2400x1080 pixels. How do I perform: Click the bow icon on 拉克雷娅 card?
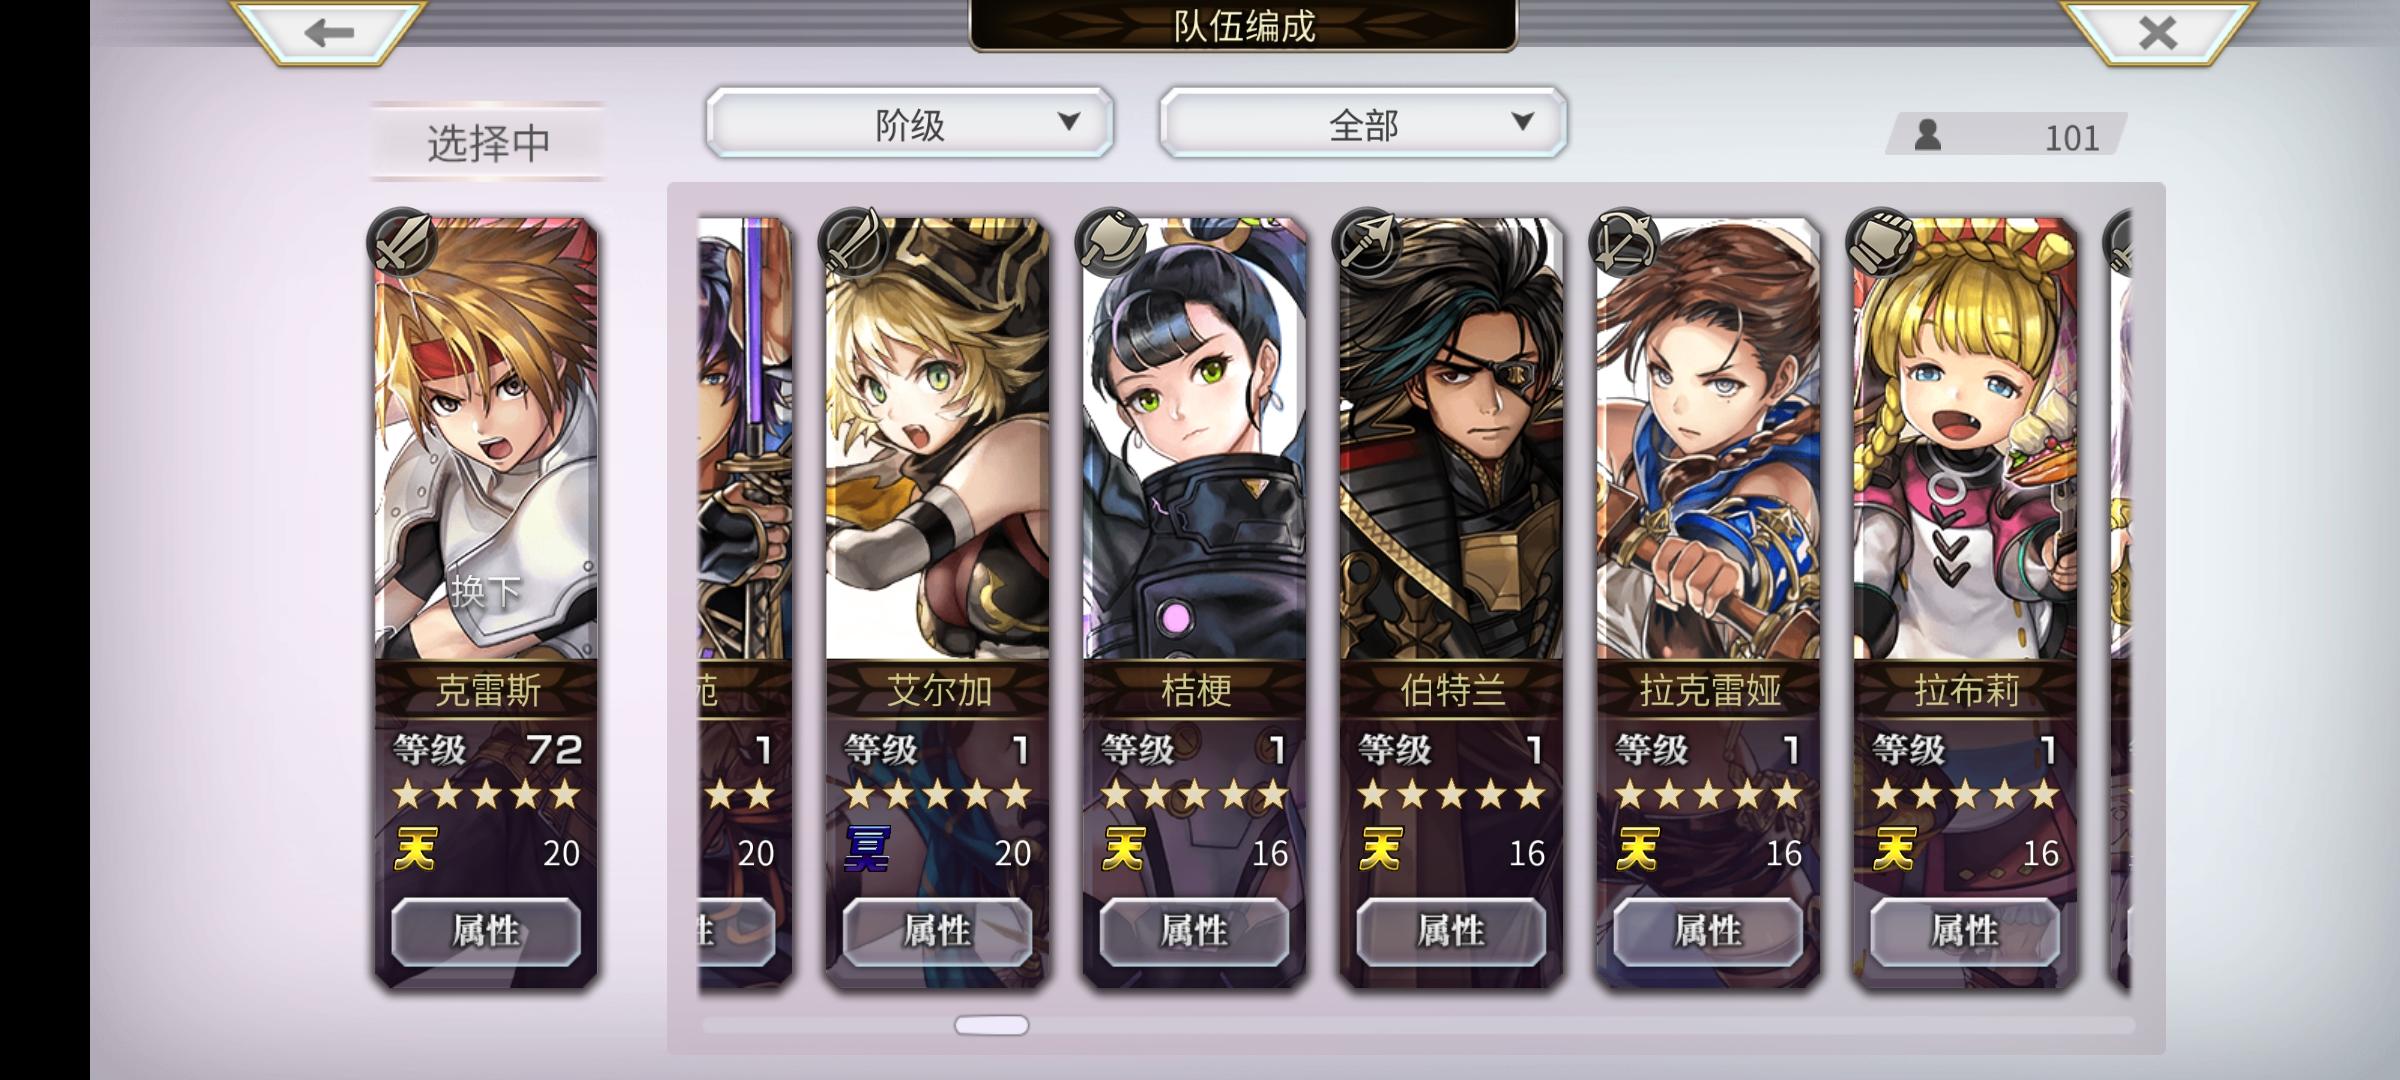(1623, 242)
